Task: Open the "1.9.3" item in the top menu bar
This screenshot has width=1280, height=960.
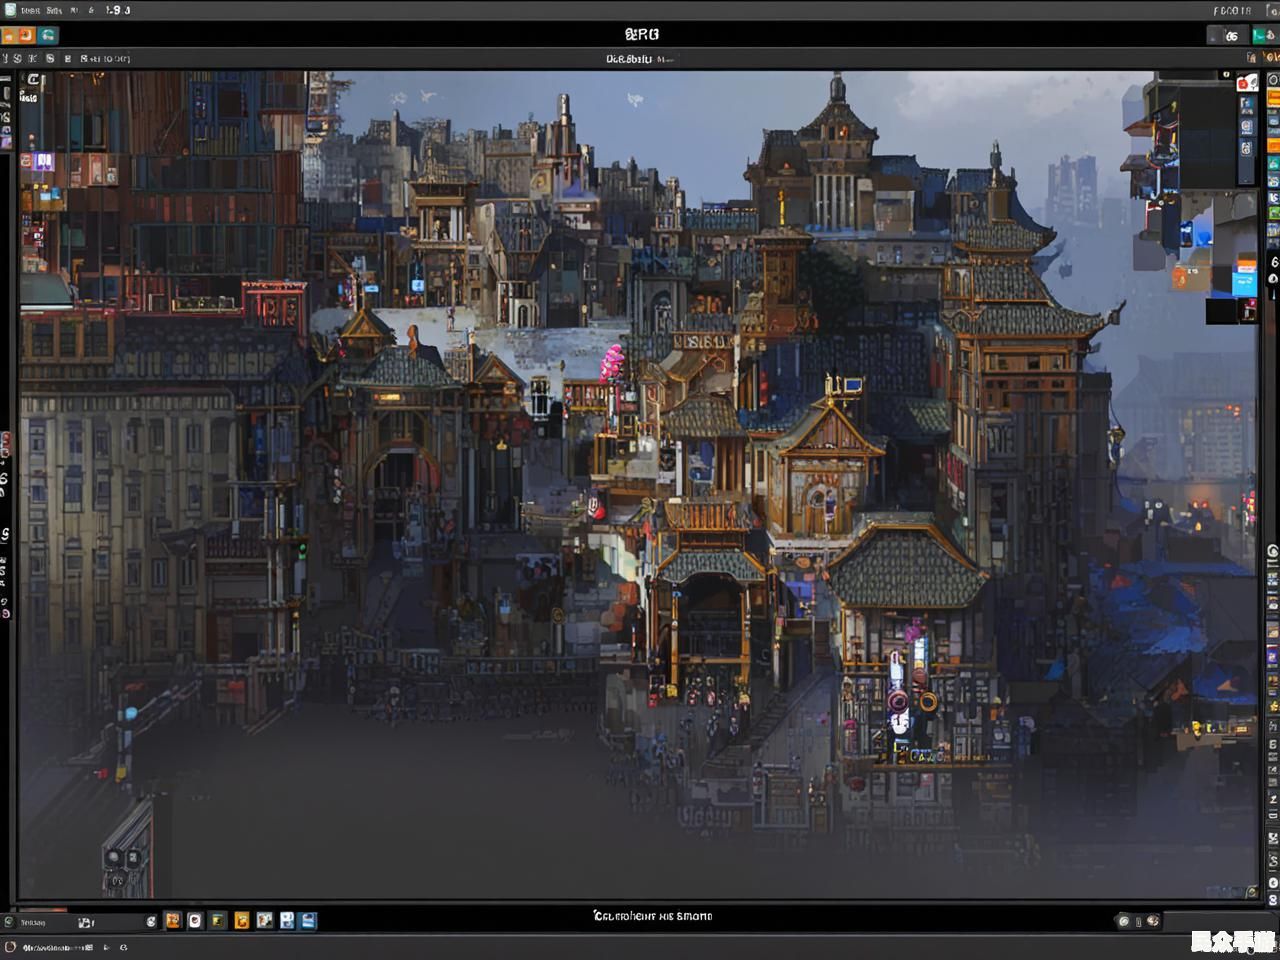Action: [x=118, y=10]
